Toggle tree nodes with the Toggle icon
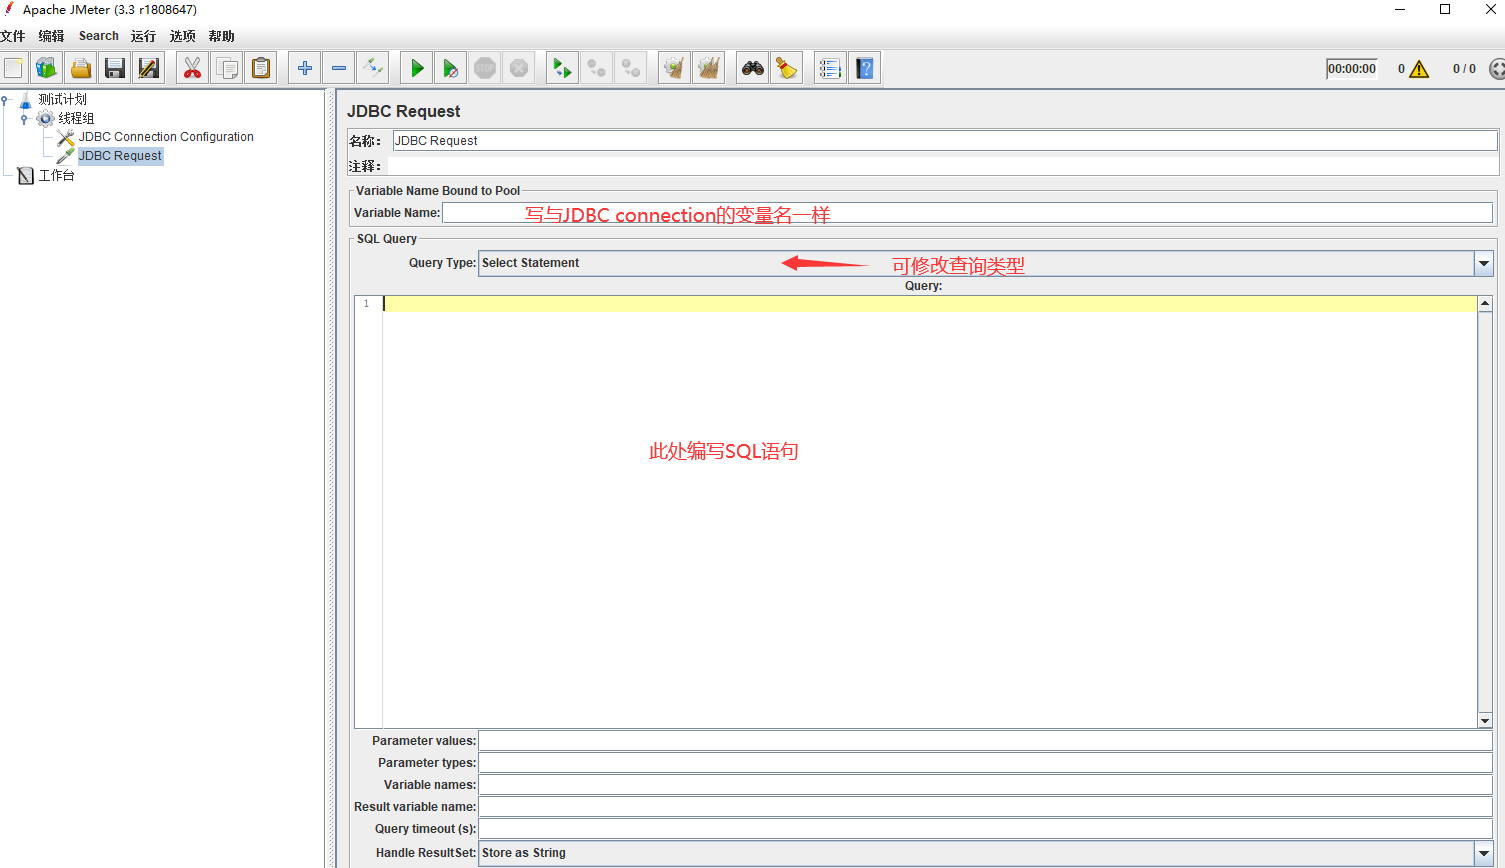 tap(373, 68)
